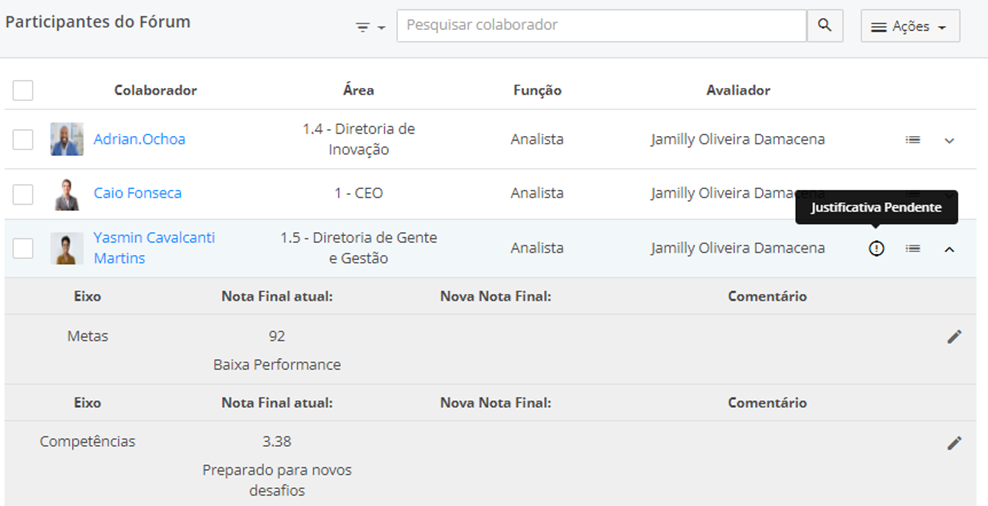Click the Pesquisar colaborador search field

coord(600,25)
